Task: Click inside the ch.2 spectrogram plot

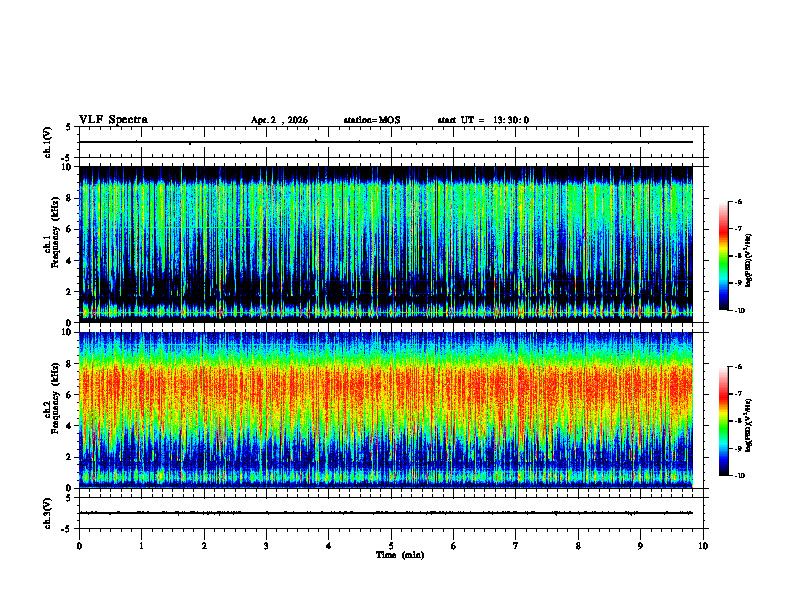Action: 386,410
